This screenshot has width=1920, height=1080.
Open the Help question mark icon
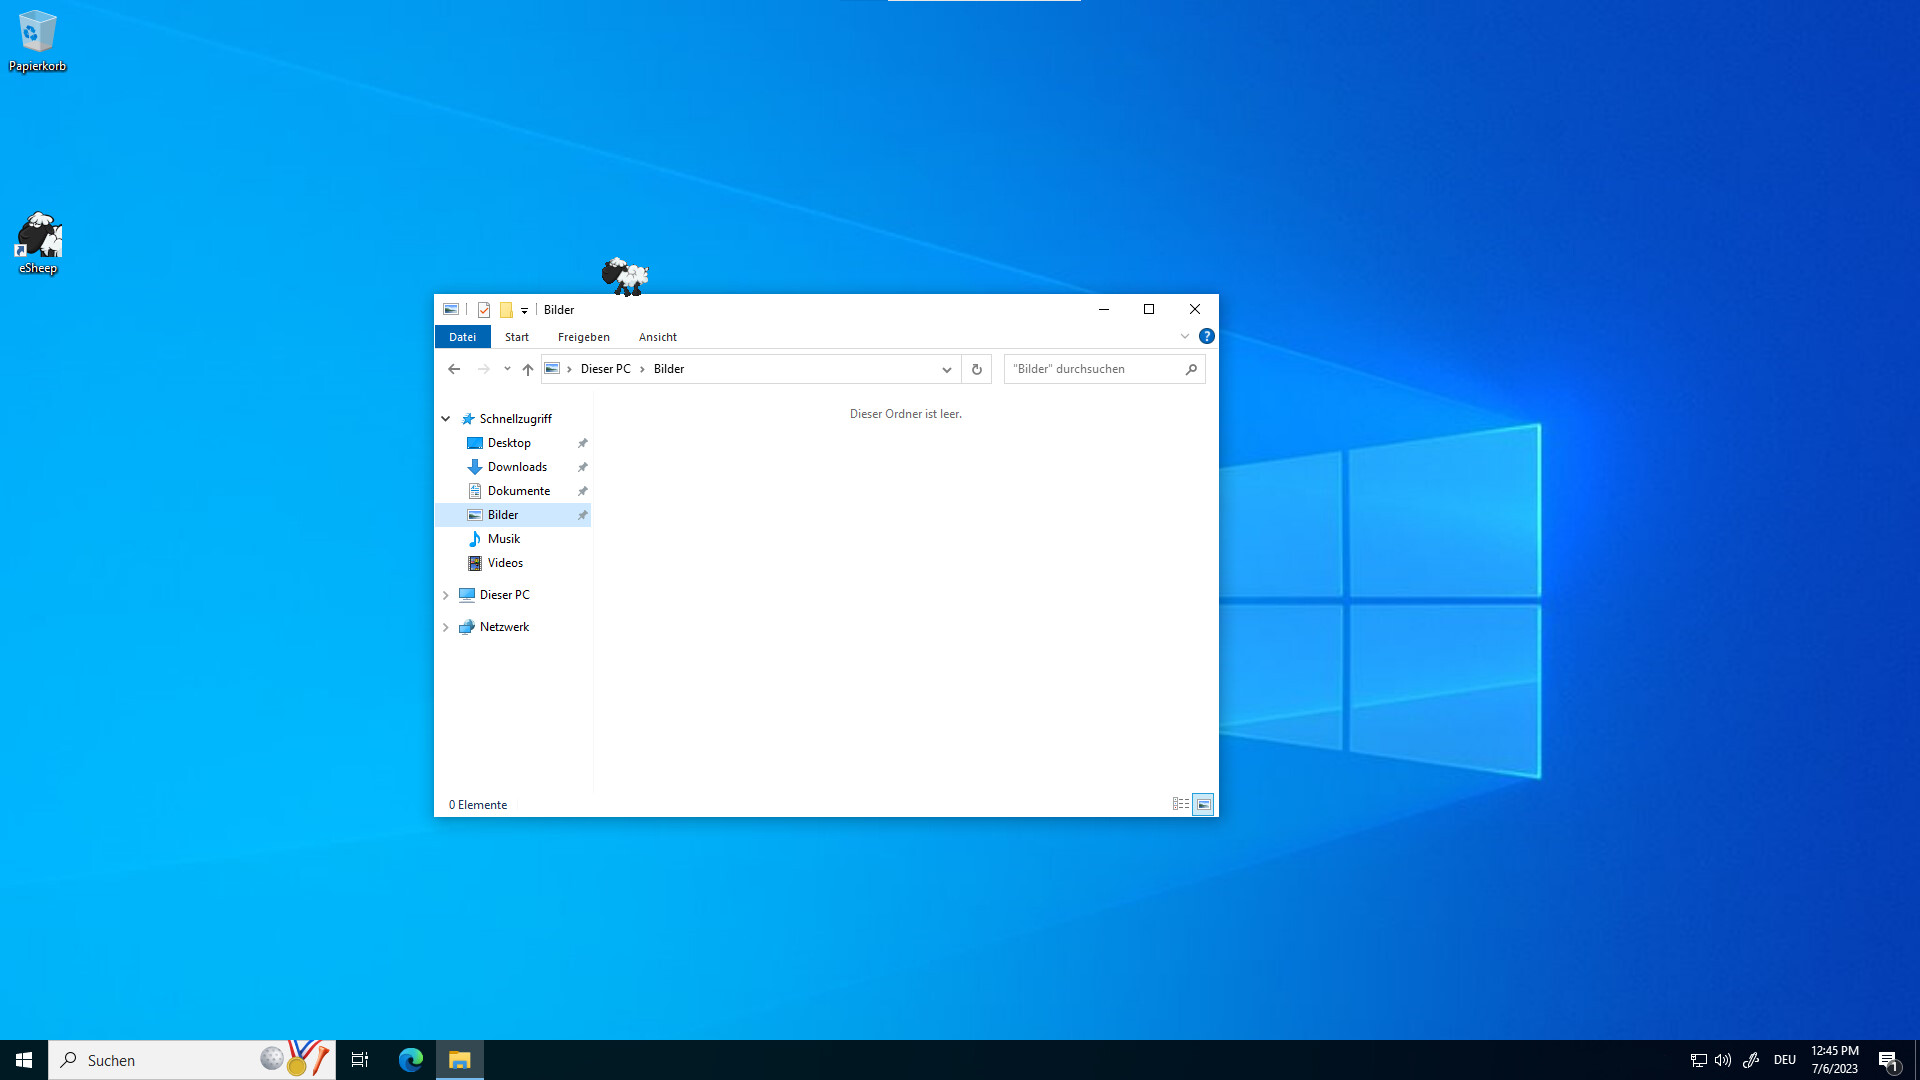coord(1207,337)
